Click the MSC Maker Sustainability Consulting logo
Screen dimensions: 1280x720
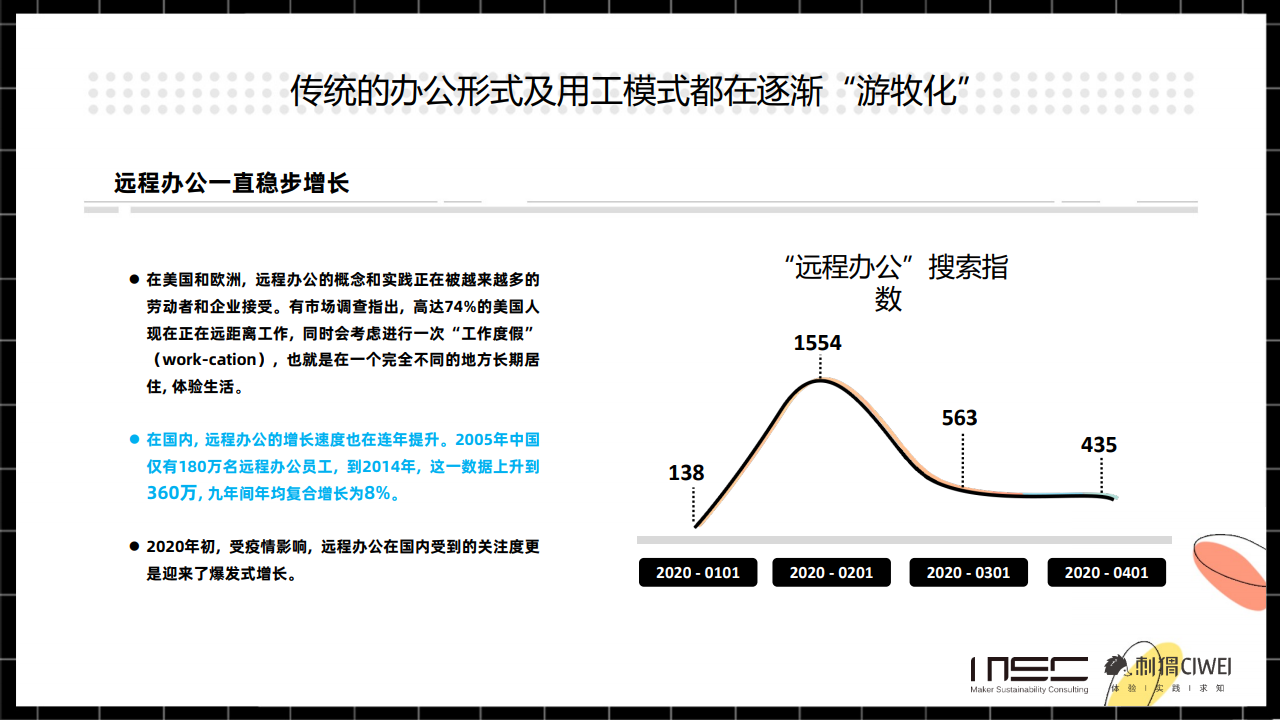tap(1029, 674)
